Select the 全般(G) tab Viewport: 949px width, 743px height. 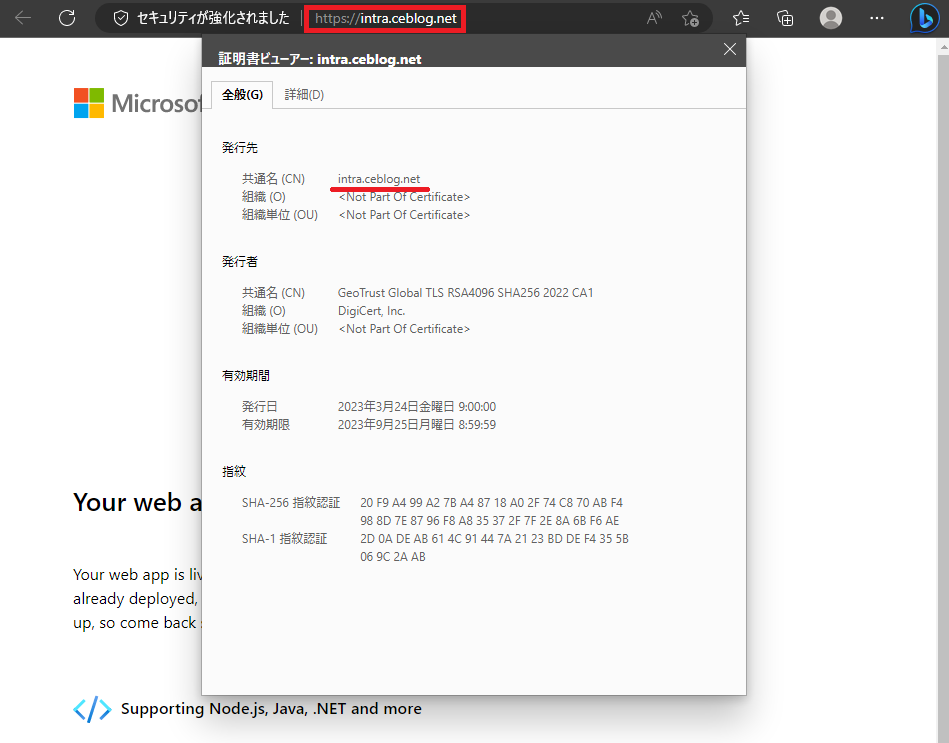click(242, 94)
